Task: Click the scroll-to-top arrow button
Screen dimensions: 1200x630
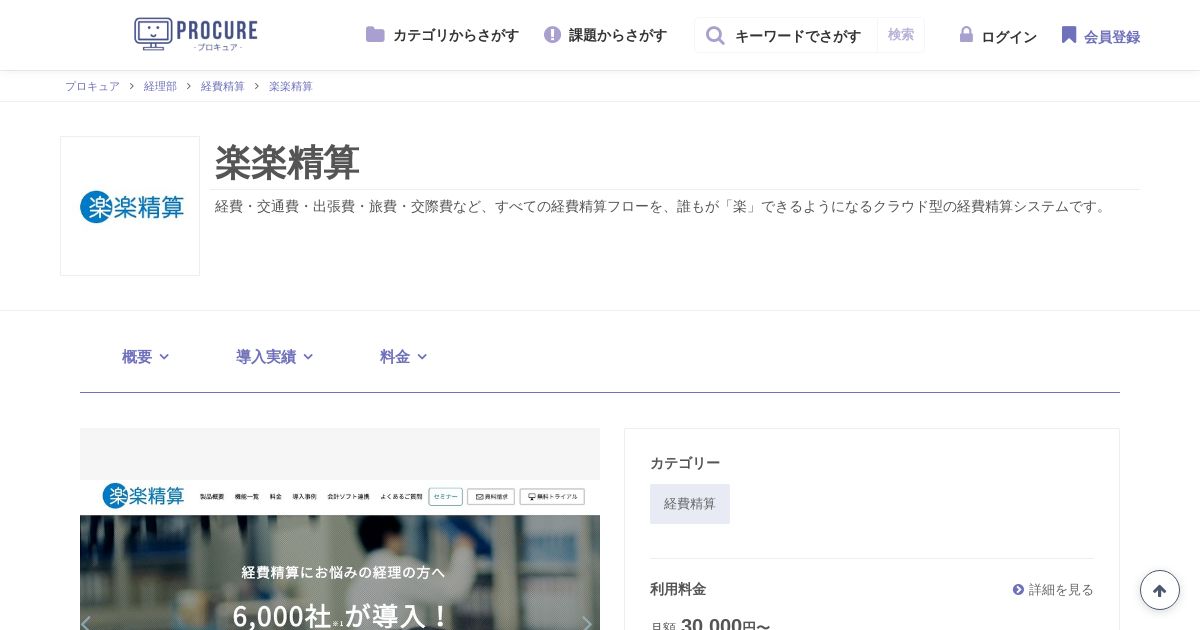Action: click(1160, 590)
